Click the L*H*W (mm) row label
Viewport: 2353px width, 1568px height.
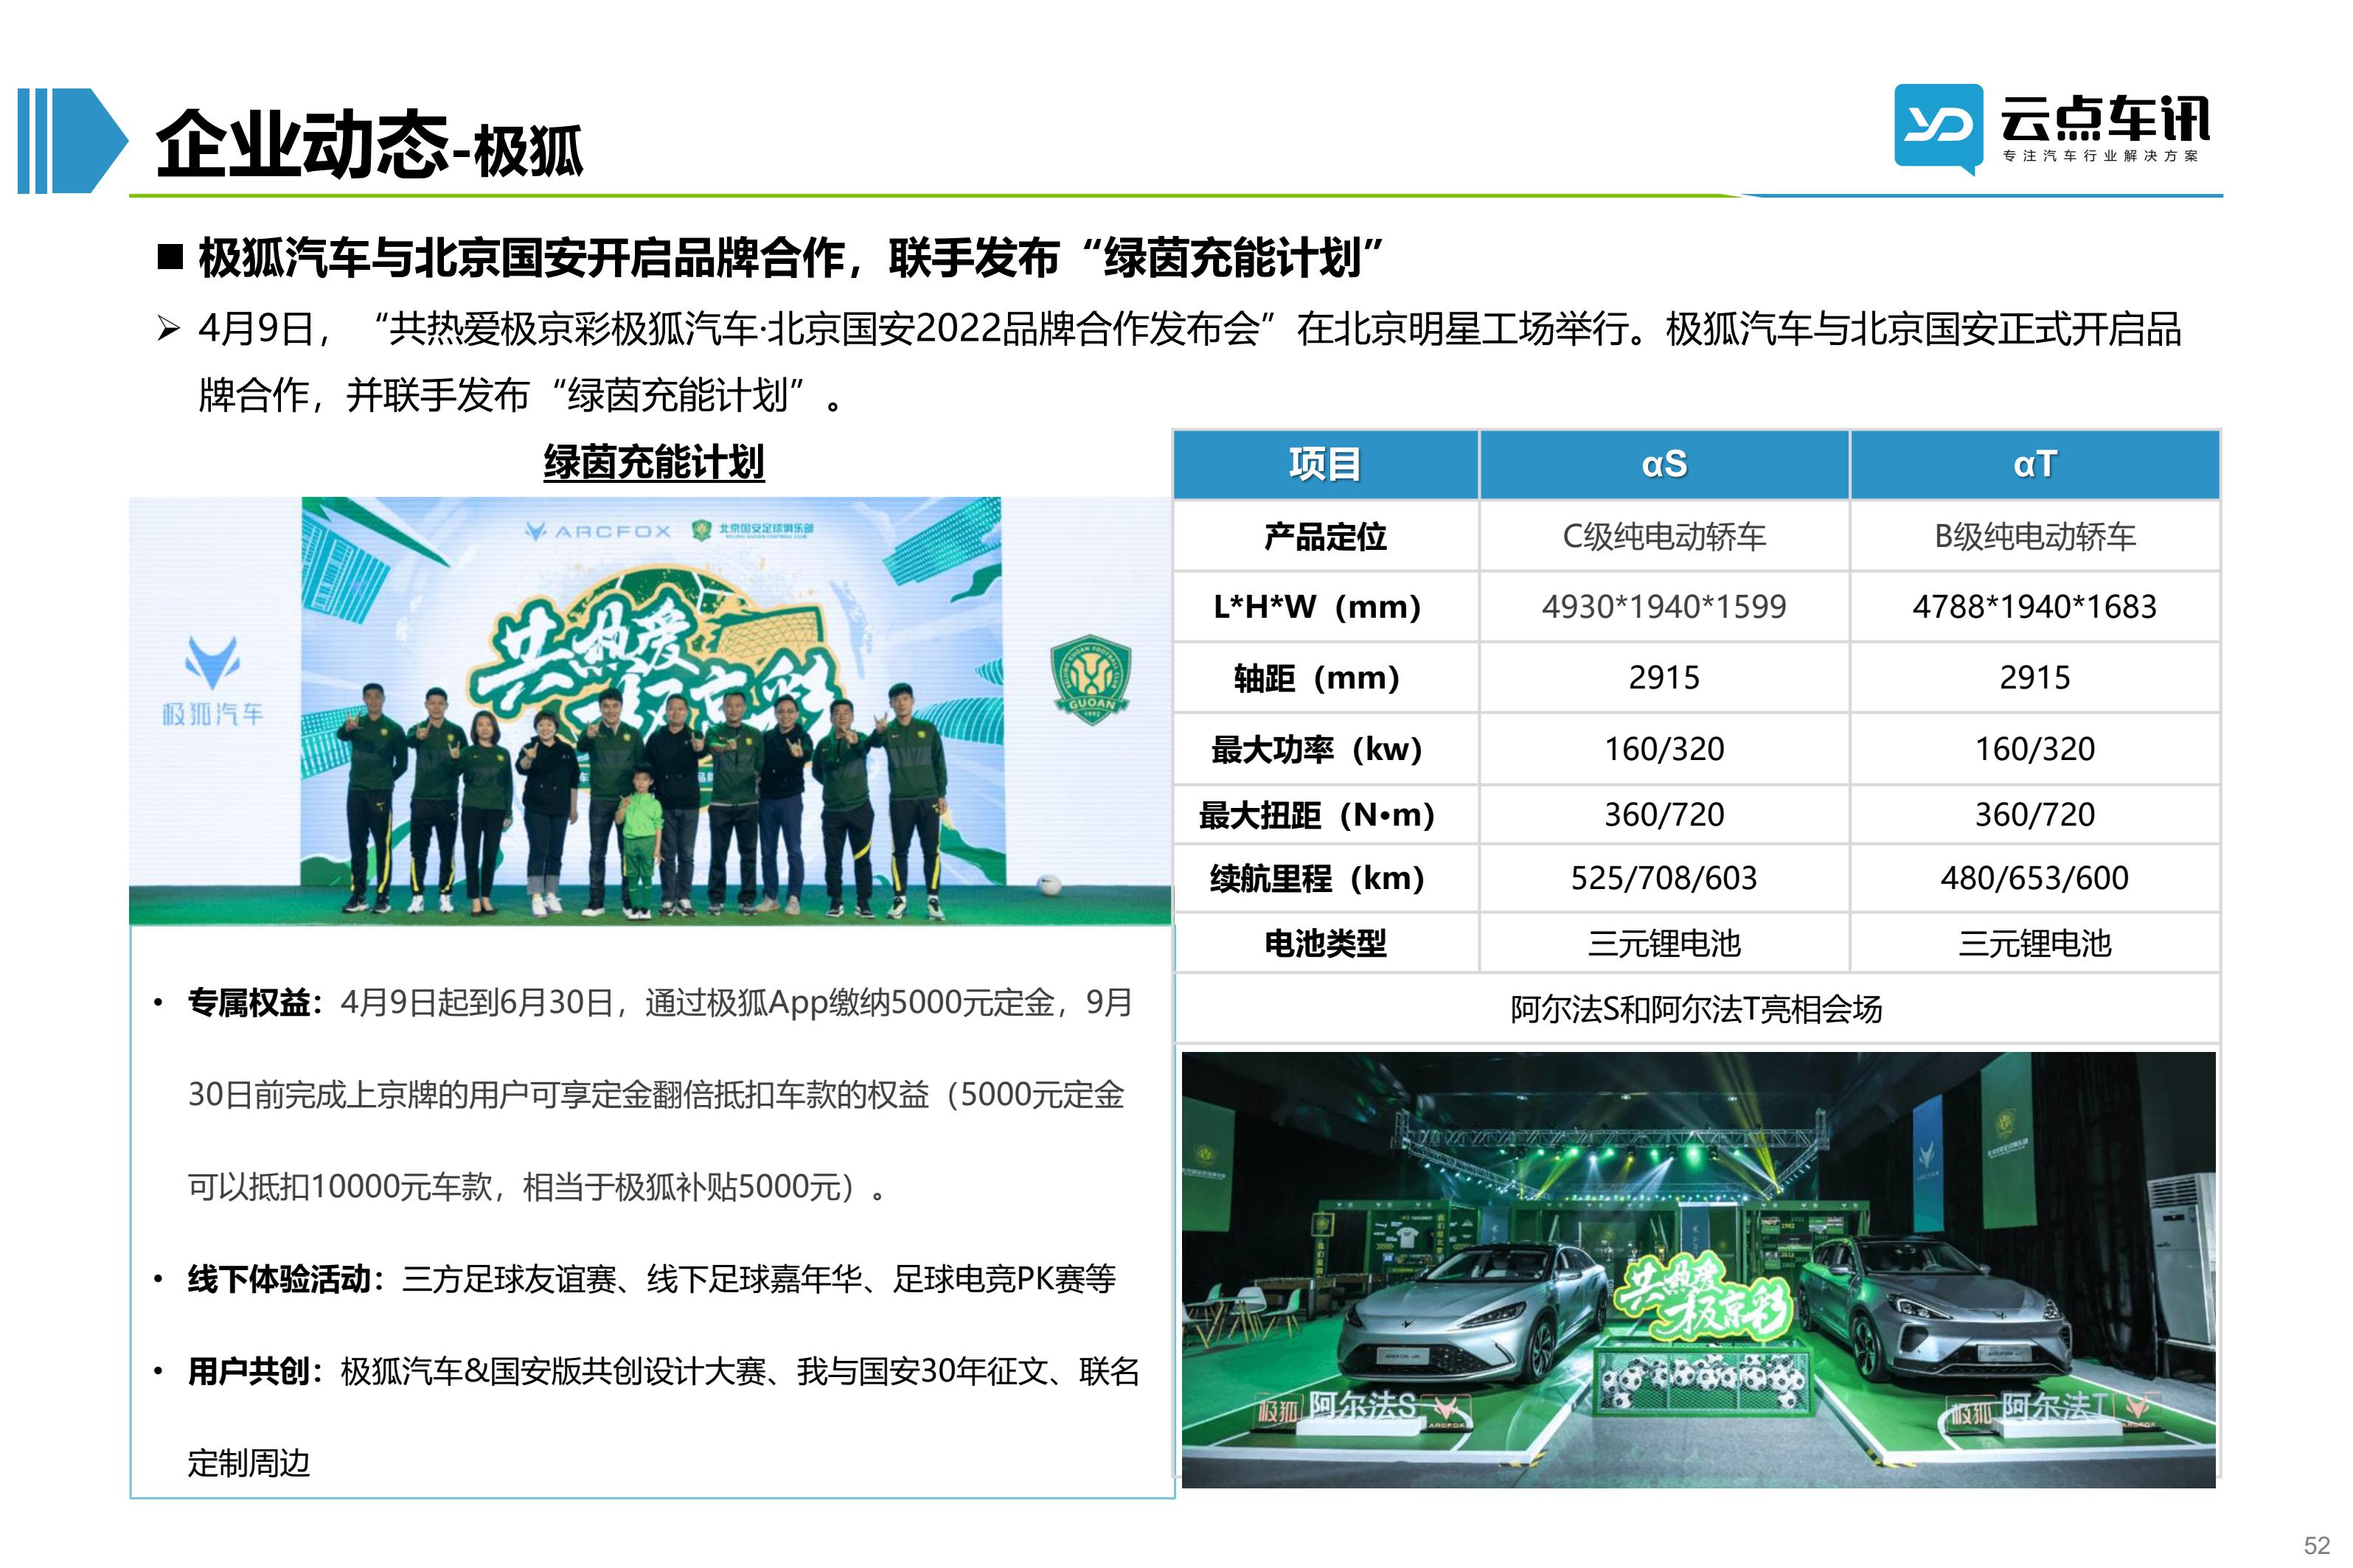tap(1317, 607)
